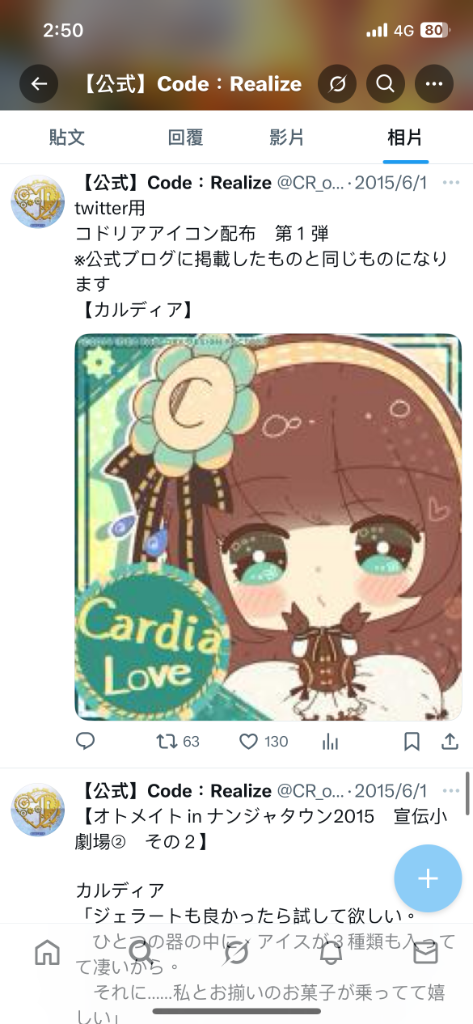473x1024 pixels.
Task: Bookmark the Cardia icon post
Action: pyautogui.click(x=411, y=742)
